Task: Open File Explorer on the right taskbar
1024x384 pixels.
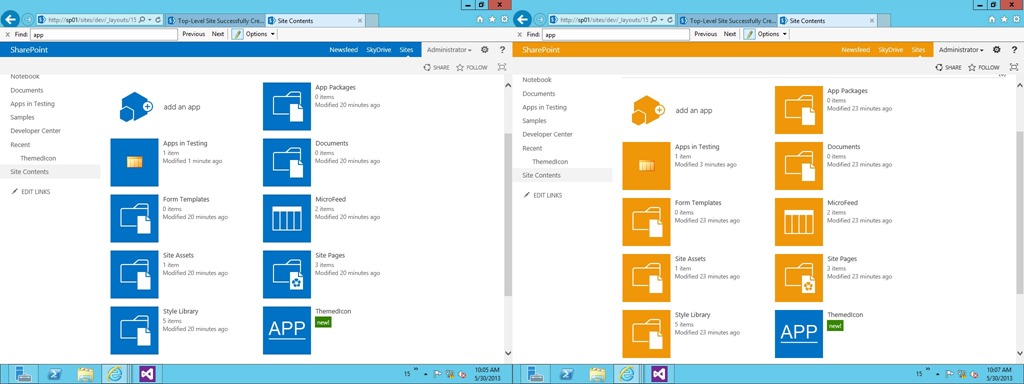Action: click(598, 374)
